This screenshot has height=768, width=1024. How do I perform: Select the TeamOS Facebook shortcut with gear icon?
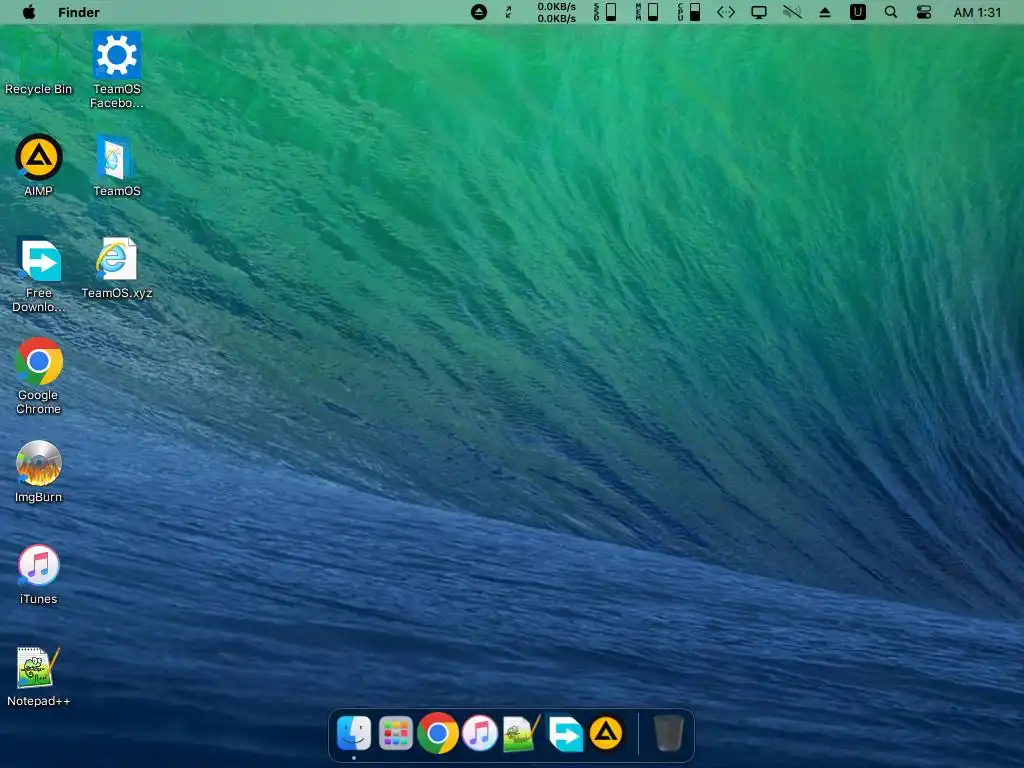117,71
